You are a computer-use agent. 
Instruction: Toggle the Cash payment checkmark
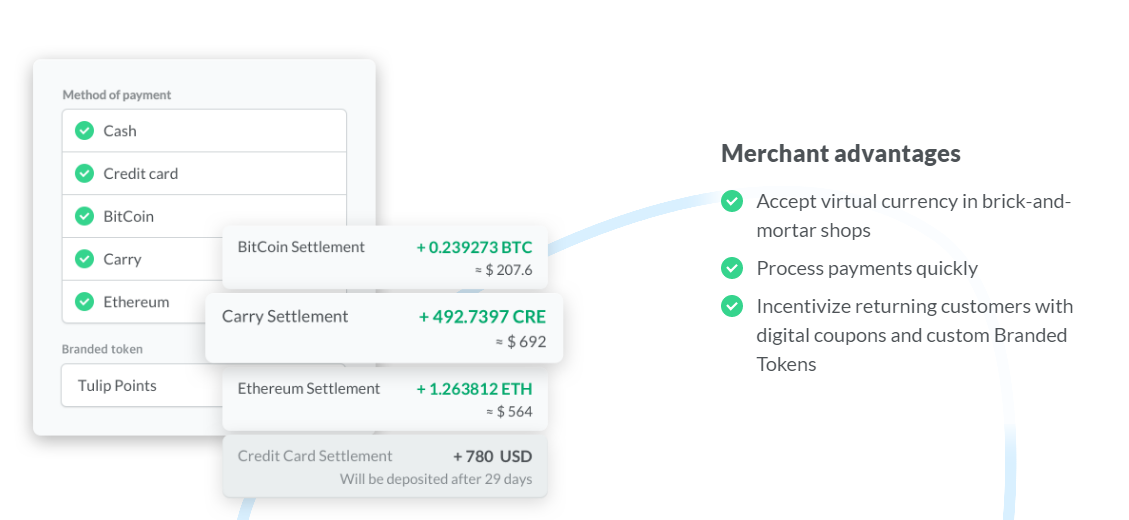click(84, 131)
